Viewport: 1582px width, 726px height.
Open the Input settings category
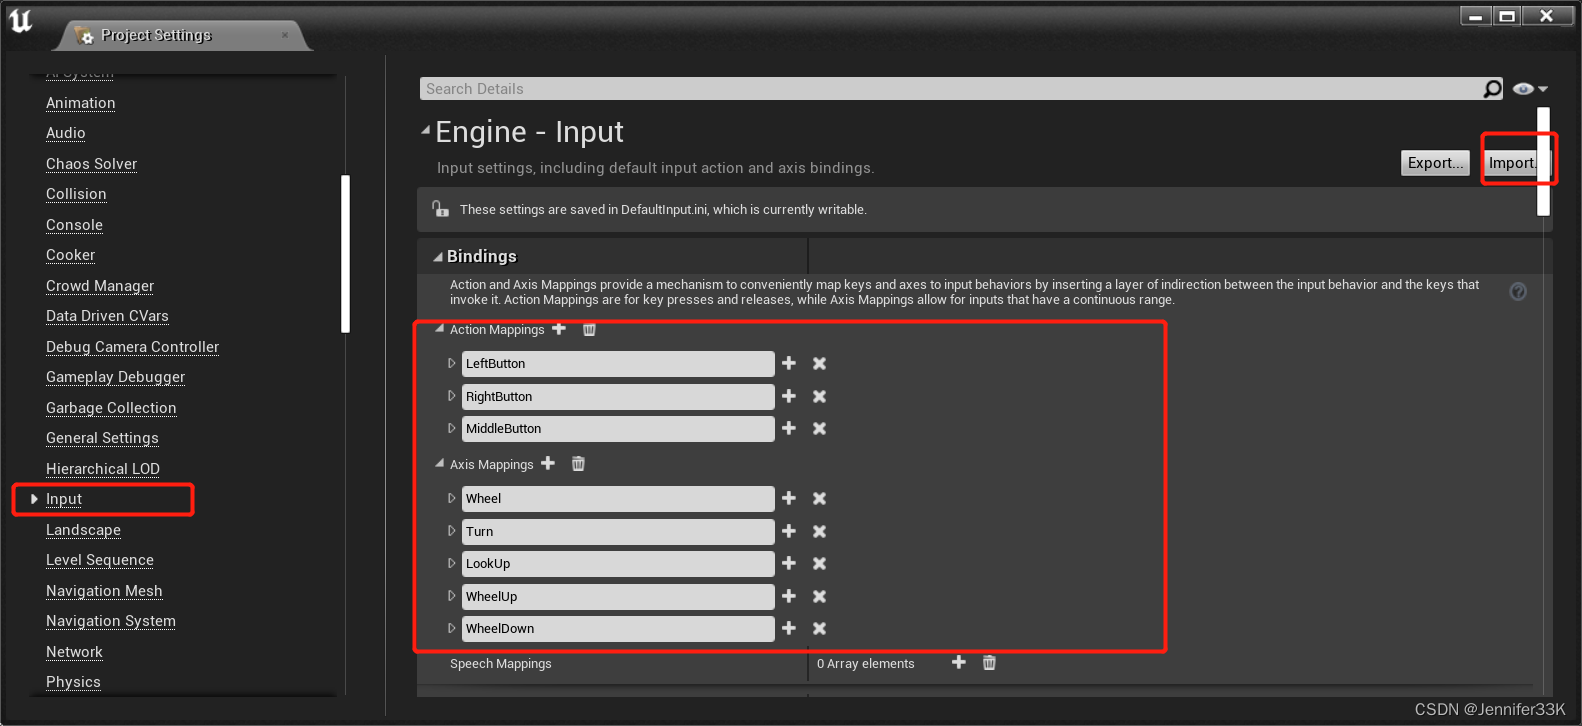pyautogui.click(x=64, y=499)
